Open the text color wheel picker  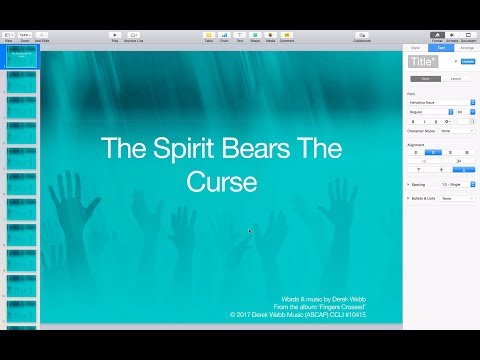pyautogui.click(x=472, y=122)
